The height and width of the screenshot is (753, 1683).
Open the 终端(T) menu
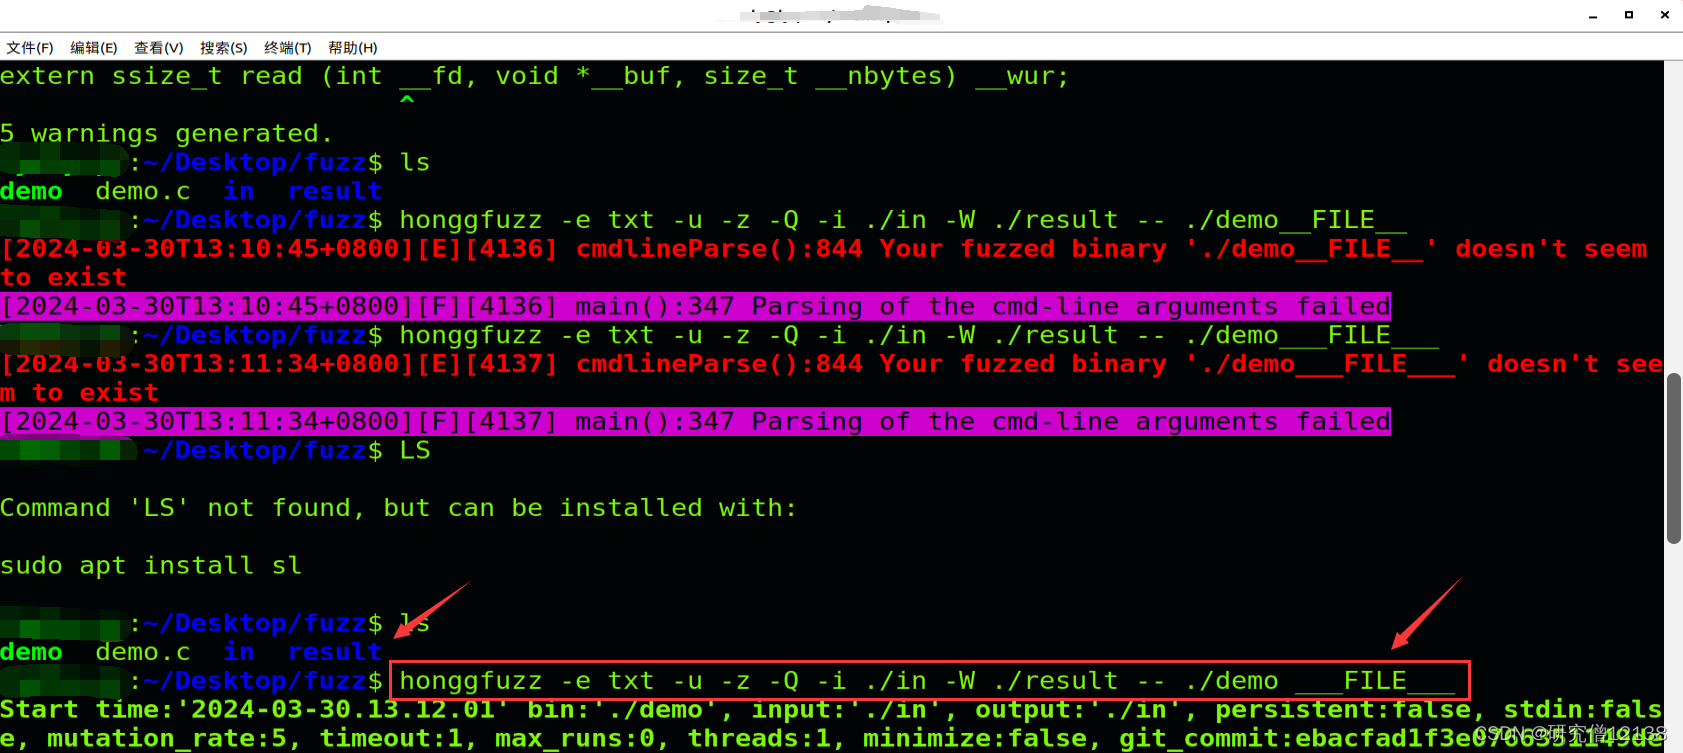(288, 48)
